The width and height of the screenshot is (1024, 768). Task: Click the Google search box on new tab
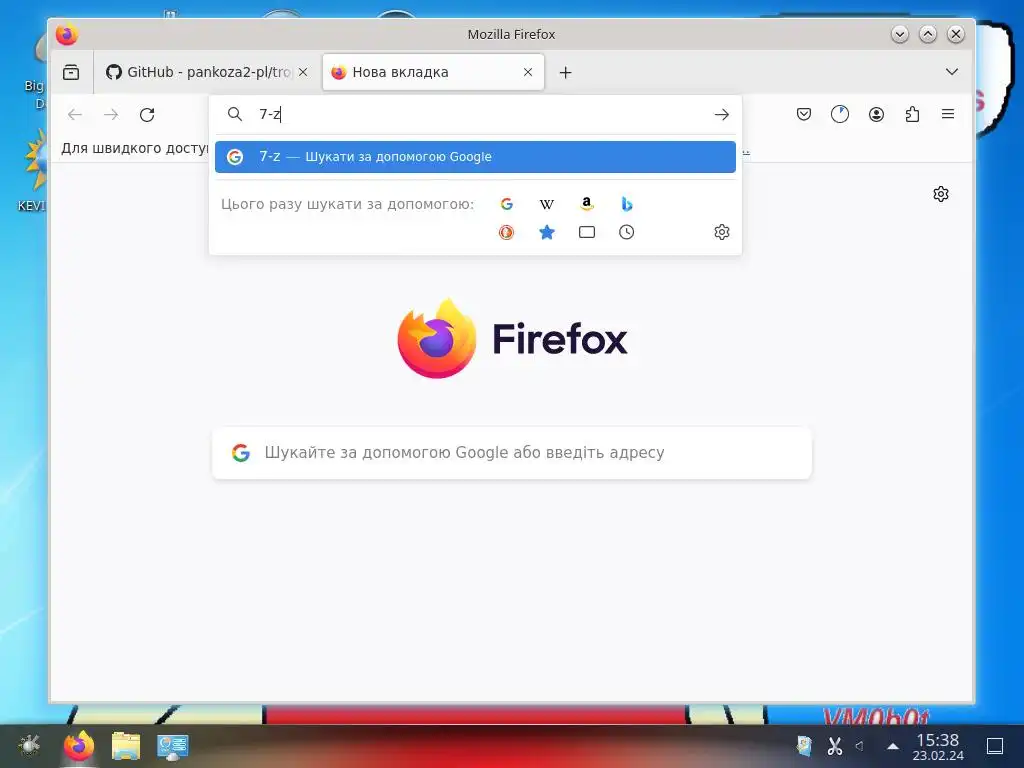[x=512, y=453]
